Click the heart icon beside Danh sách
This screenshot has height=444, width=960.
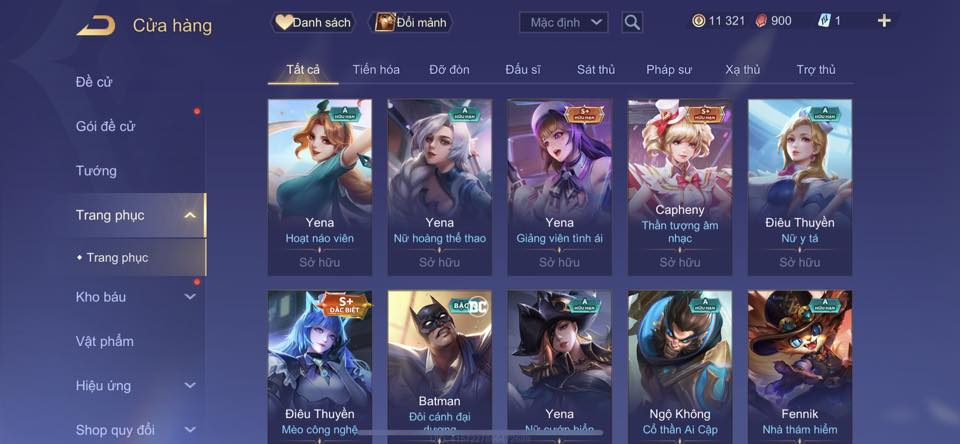(283, 23)
